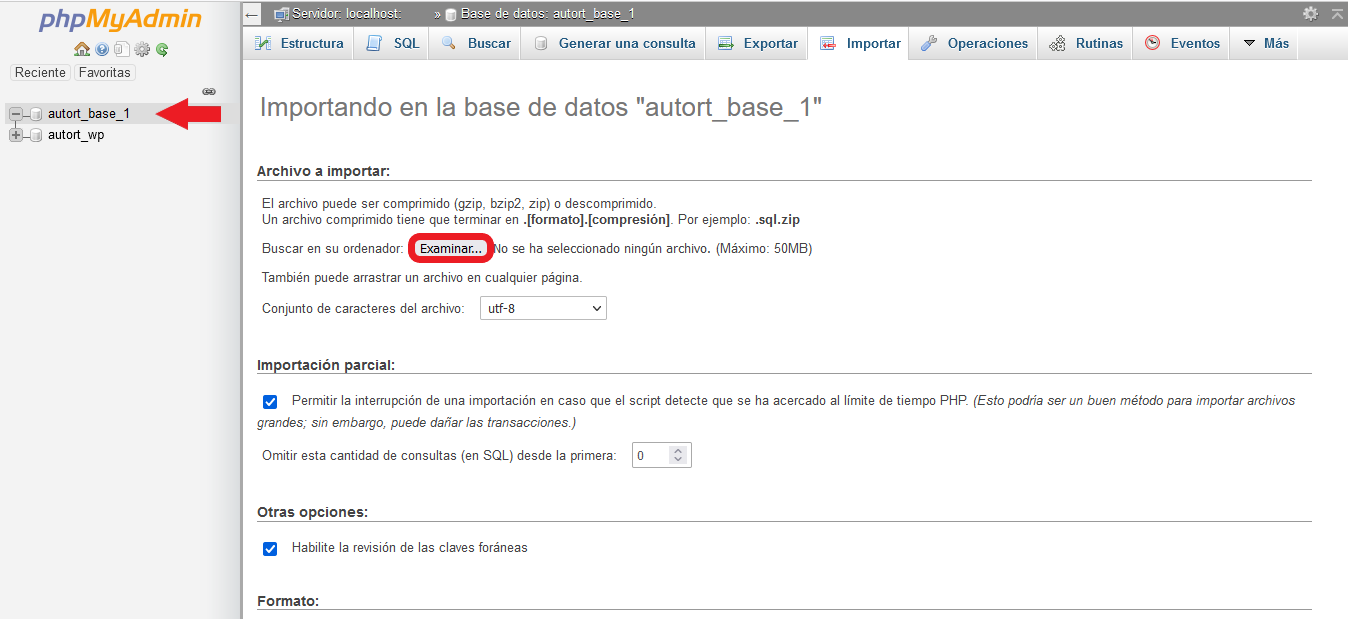
Task: Reload navigation panel with green refresh icon
Action: click(x=162, y=49)
